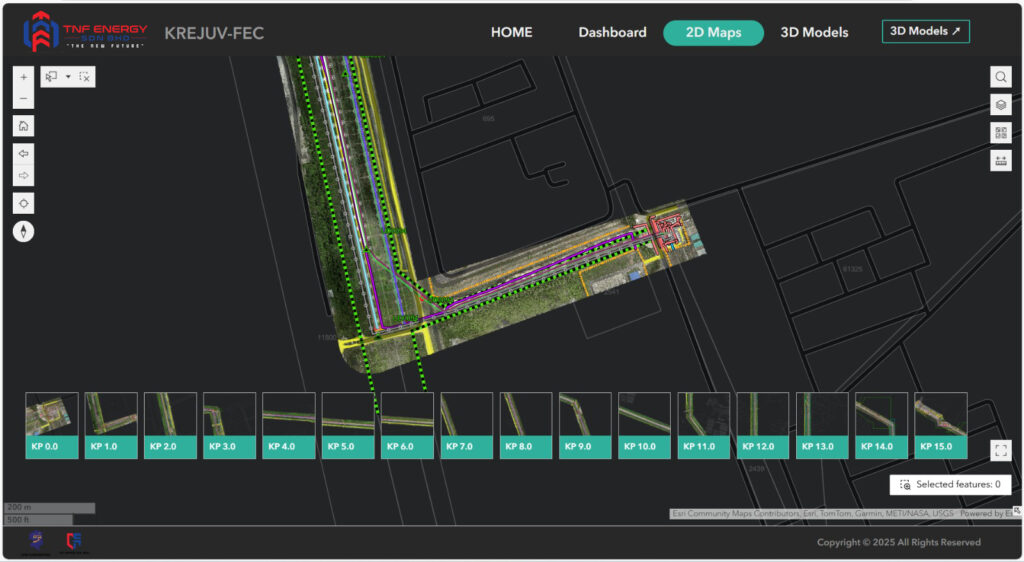Open 3D Models external link button
Screen dimensions: 1024x562
[925, 31]
